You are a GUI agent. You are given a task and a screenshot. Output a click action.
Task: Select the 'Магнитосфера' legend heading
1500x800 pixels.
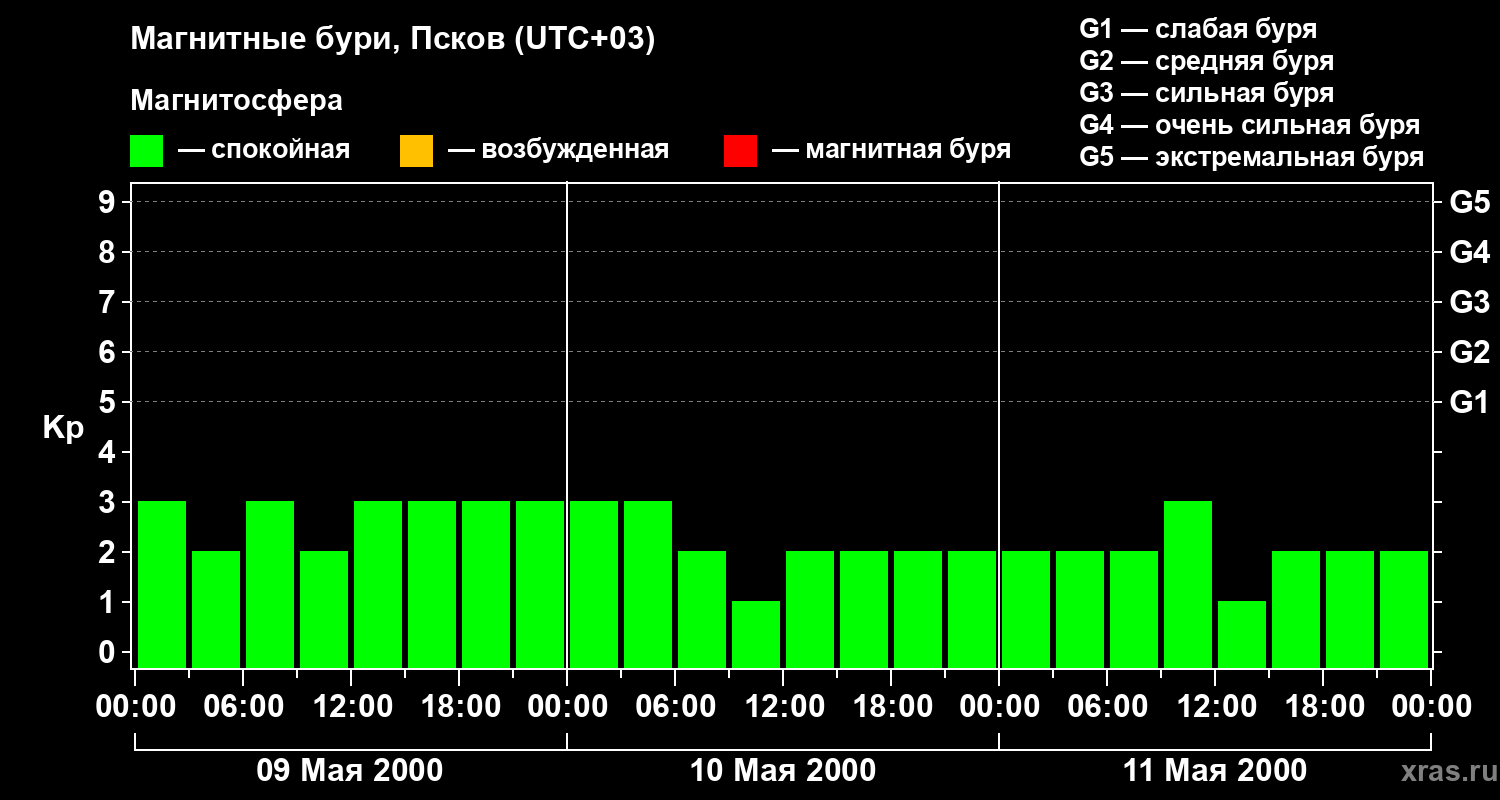[x=236, y=101]
